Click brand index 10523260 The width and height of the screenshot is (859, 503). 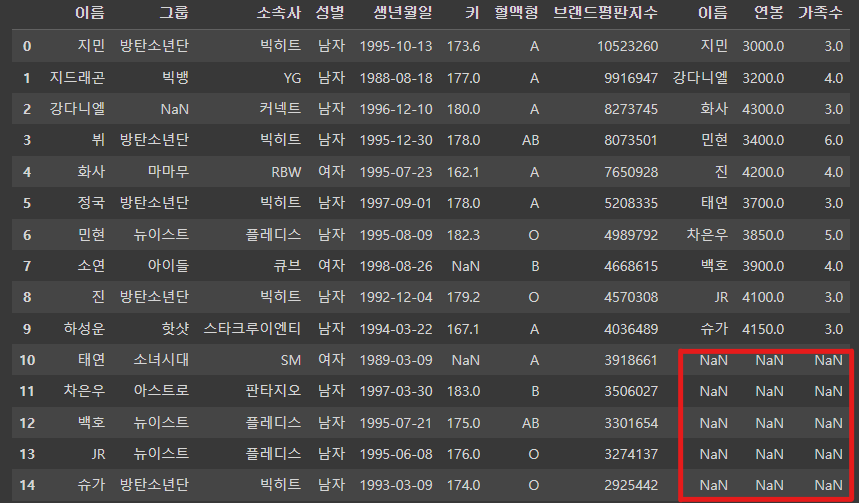click(x=627, y=46)
